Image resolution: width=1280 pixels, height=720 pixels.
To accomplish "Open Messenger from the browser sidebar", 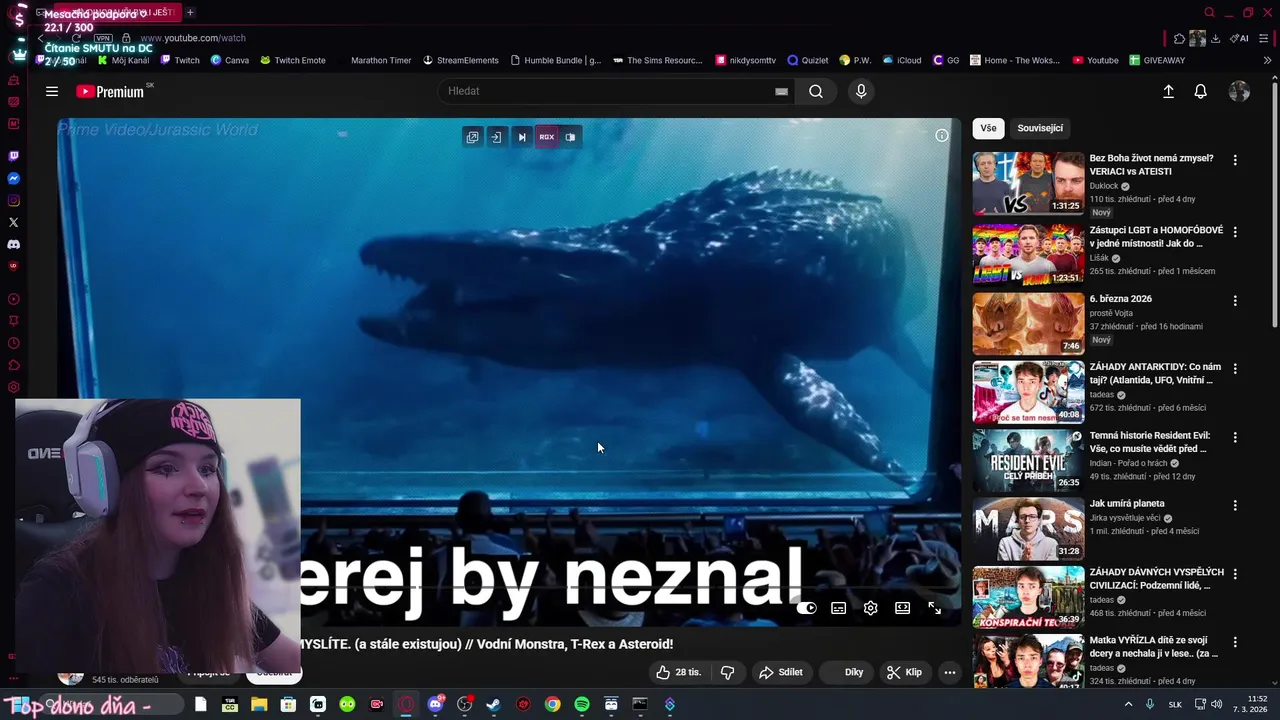I will click(x=13, y=178).
